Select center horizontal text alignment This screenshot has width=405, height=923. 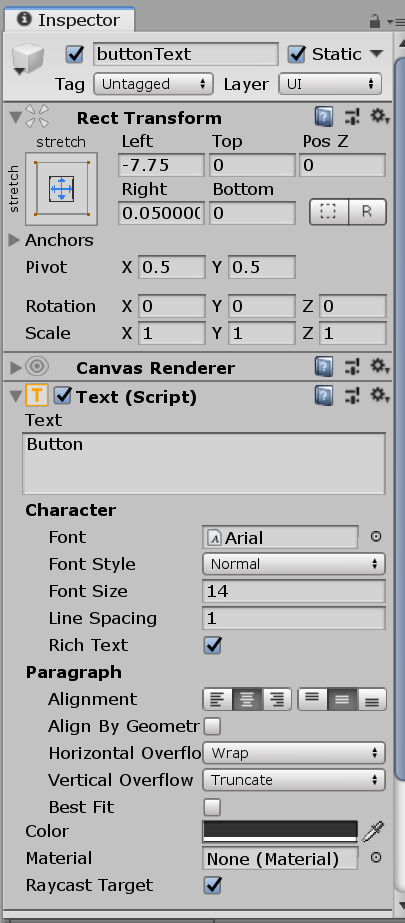point(247,699)
